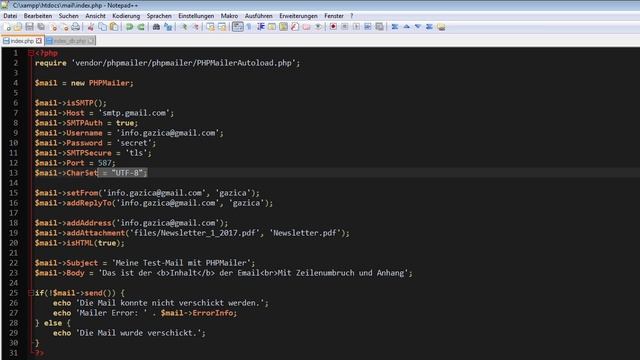
Task: Close the index.php tab
Action: (x=39, y=41)
